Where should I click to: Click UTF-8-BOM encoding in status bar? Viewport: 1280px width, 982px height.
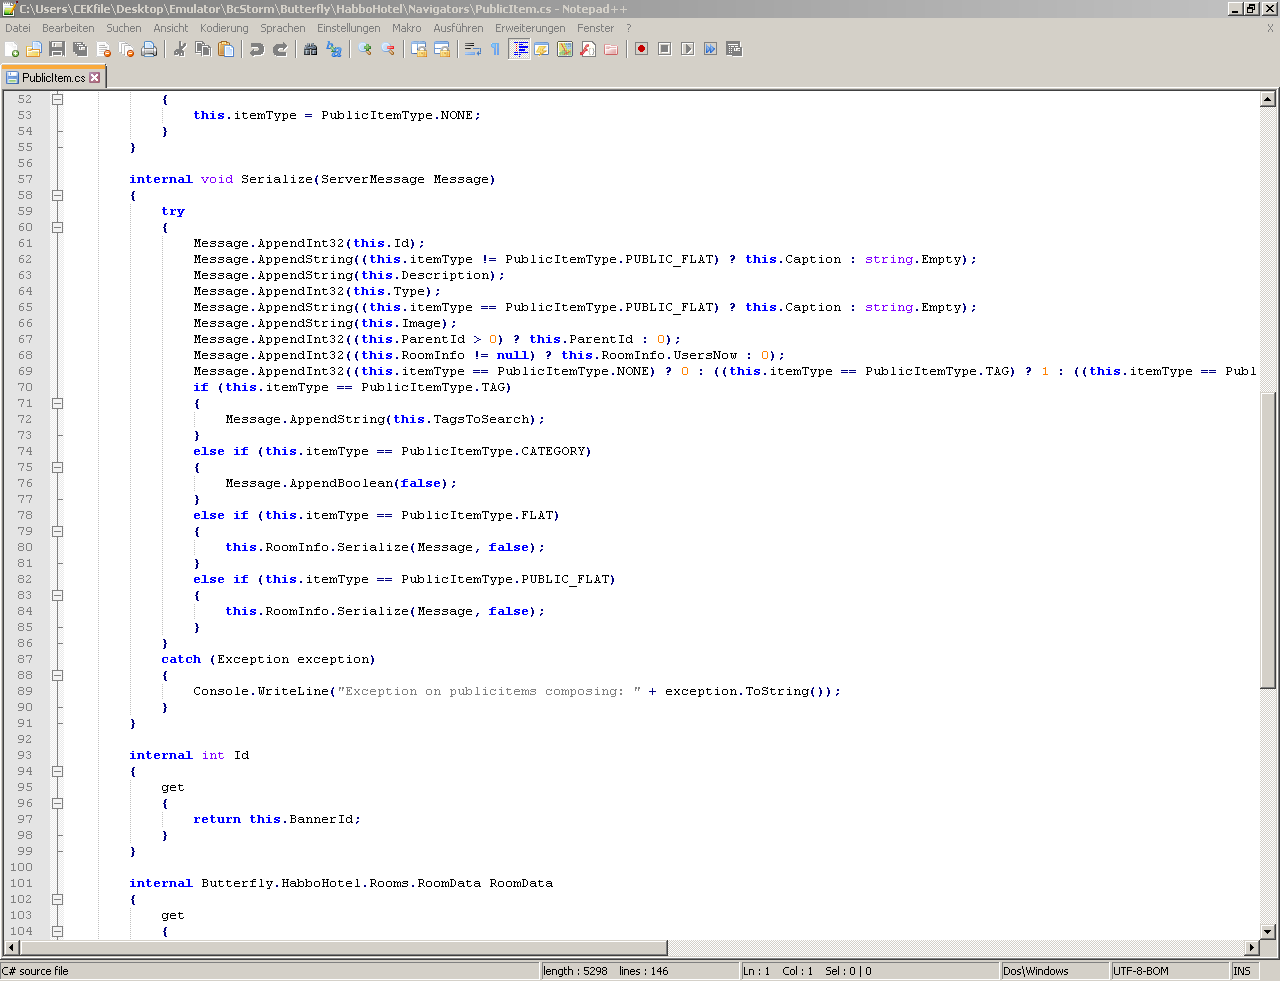(1170, 971)
